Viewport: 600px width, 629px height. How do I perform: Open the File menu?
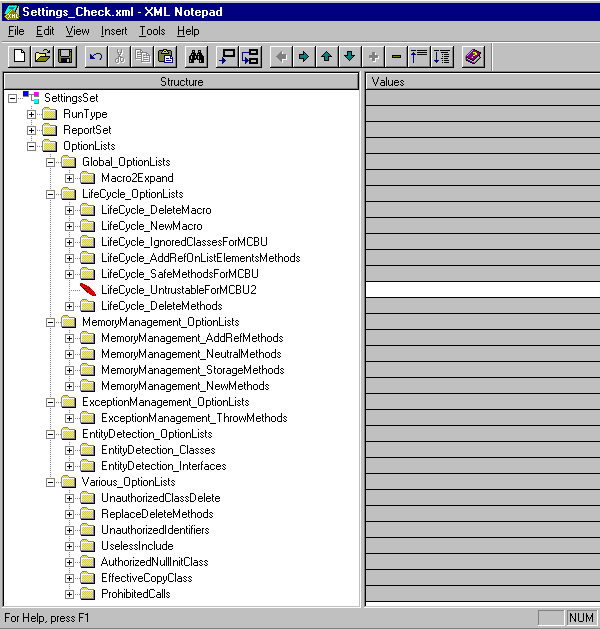pos(16,31)
